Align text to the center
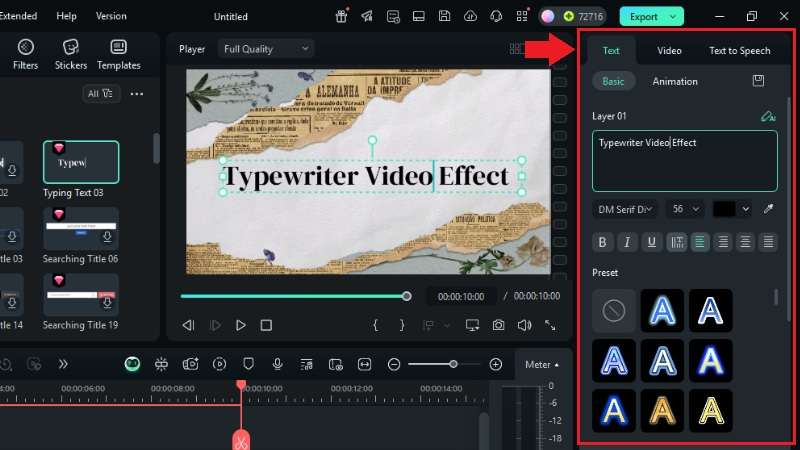This screenshot has width=800, height=450. [x=745, y=242]
